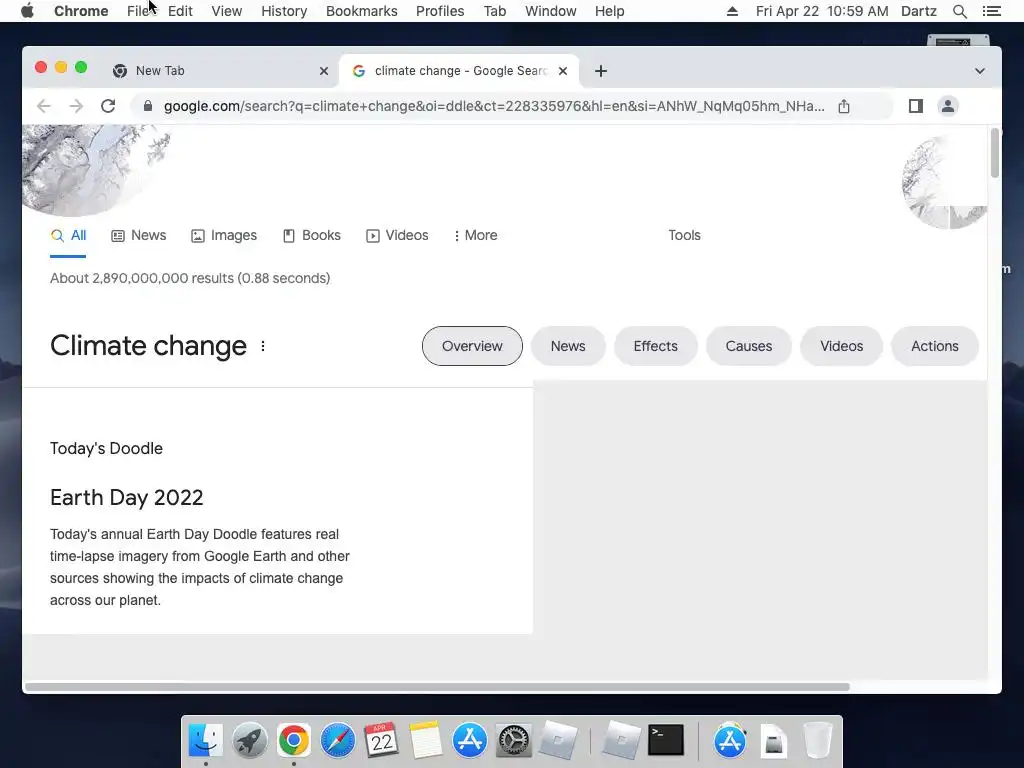Click the horizontal page scrollbar
This screenshot has height=768, width=1024.
pos(437,687)
